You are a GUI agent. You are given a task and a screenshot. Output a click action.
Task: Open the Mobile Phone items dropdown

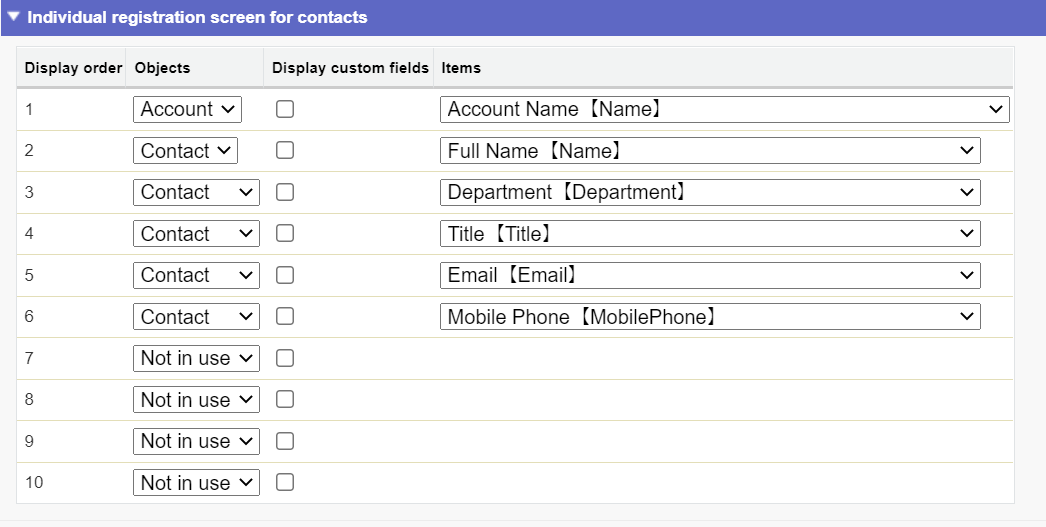[x=710, y=317]
